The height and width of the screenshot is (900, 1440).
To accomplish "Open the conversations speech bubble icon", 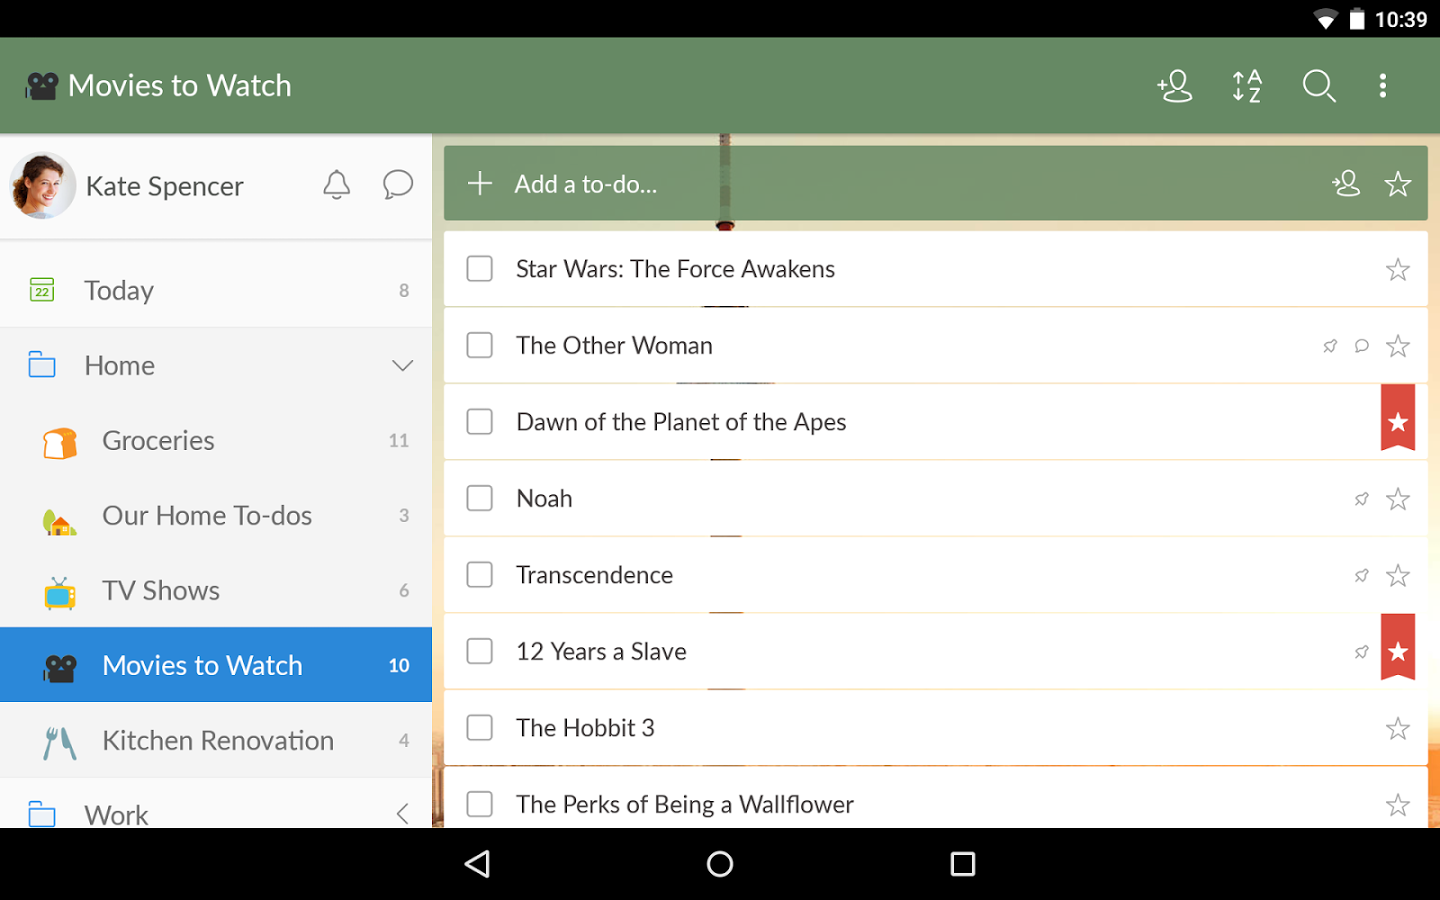I will (397, 185).
